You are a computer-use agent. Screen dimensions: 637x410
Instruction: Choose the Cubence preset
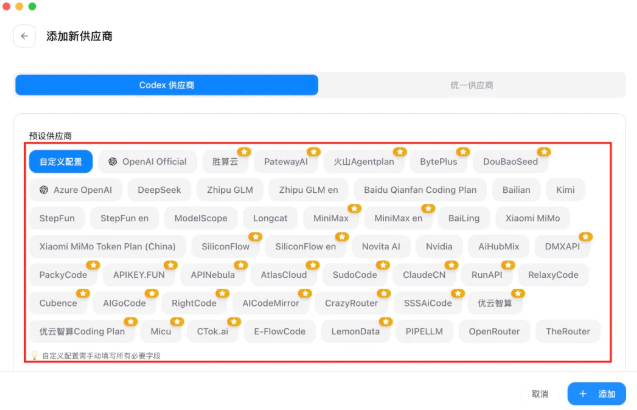tap(58, 303)
